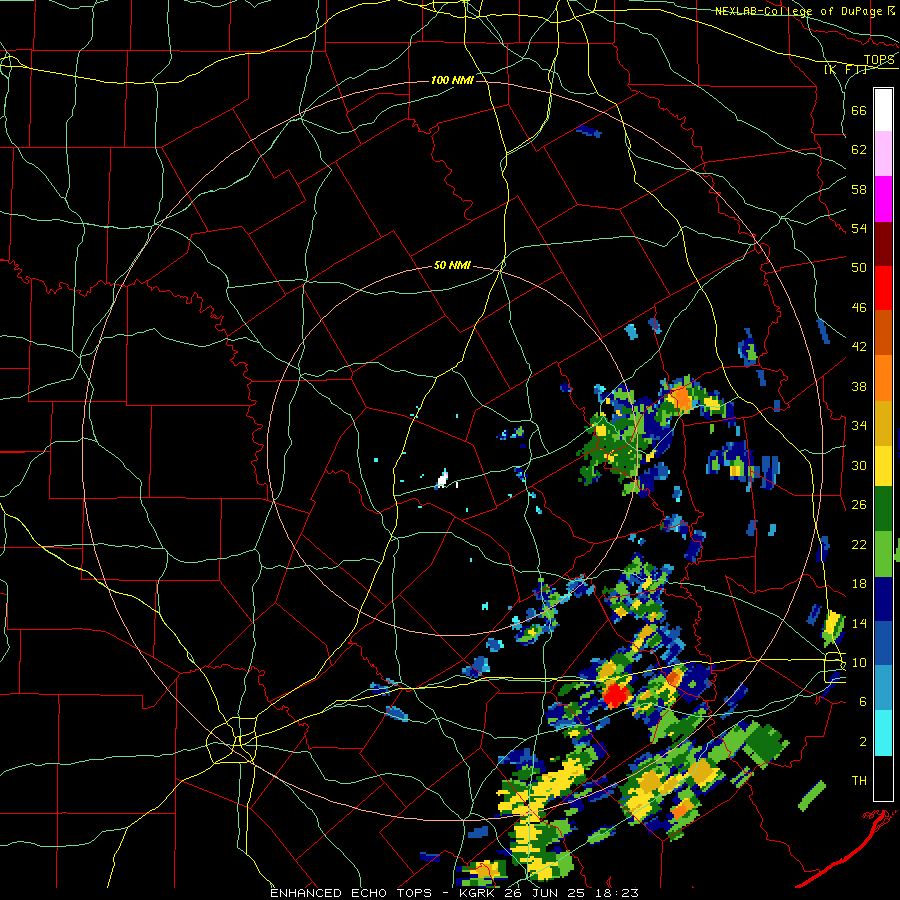Screen dimensions: 900x900
Task: Click the white swatch in the legend
Action: (x=883, y=110)
